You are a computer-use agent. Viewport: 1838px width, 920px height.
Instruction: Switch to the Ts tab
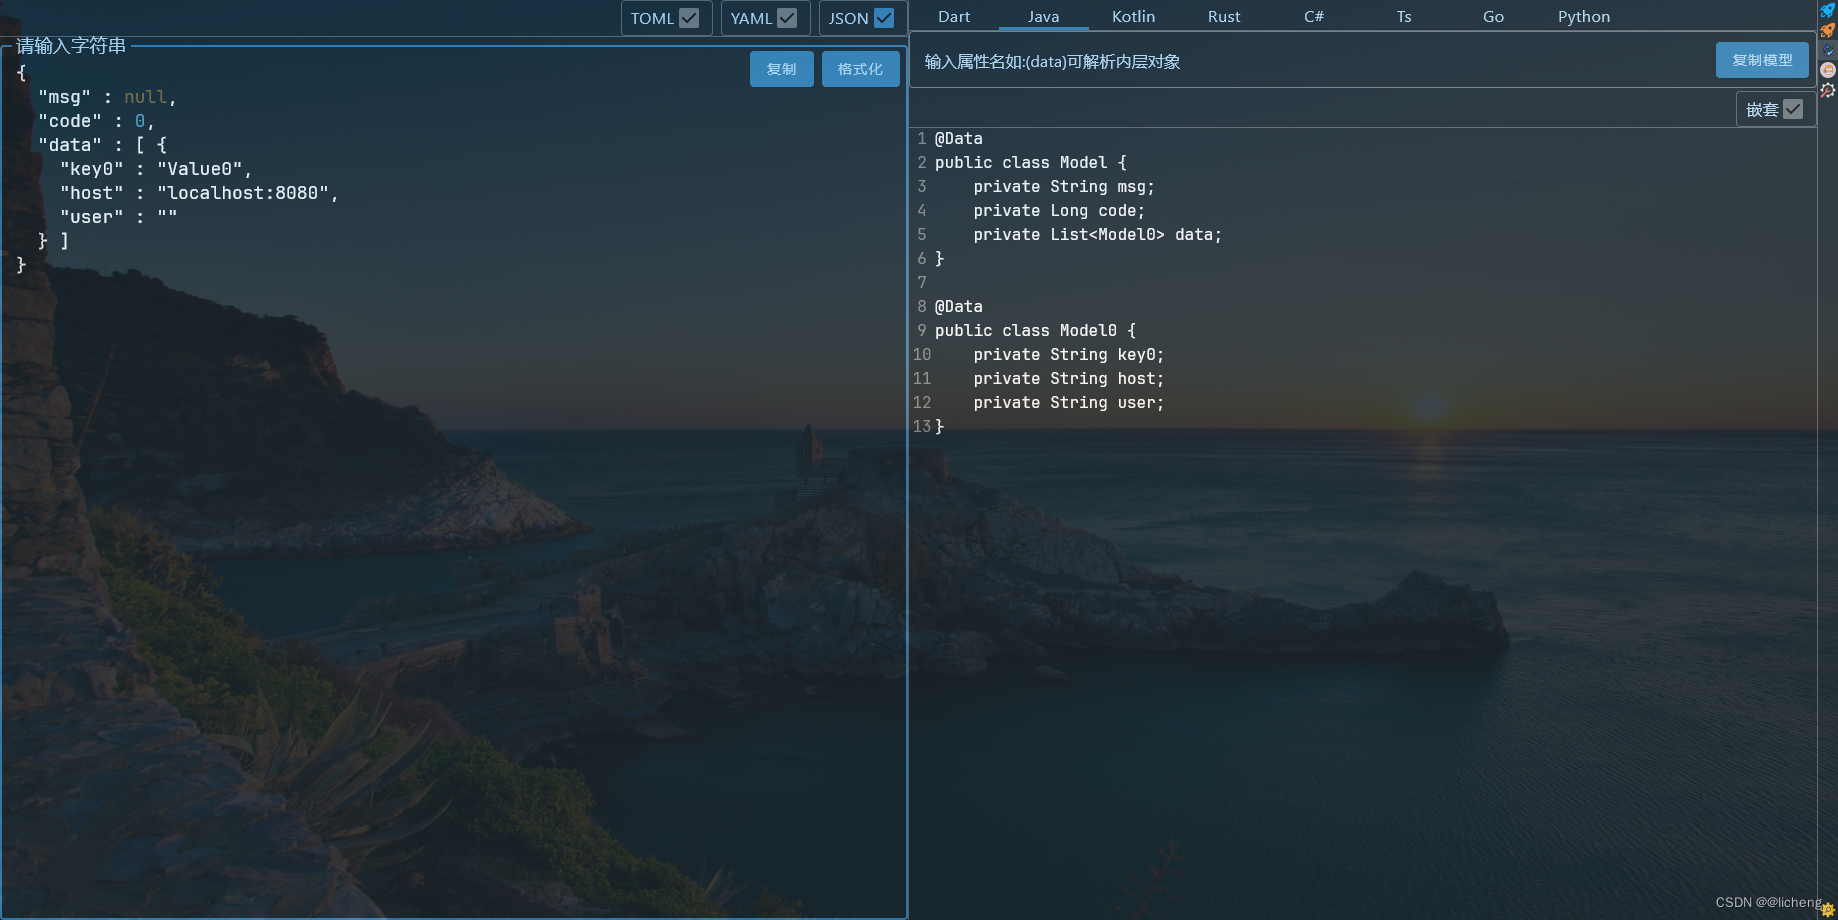1404,17
